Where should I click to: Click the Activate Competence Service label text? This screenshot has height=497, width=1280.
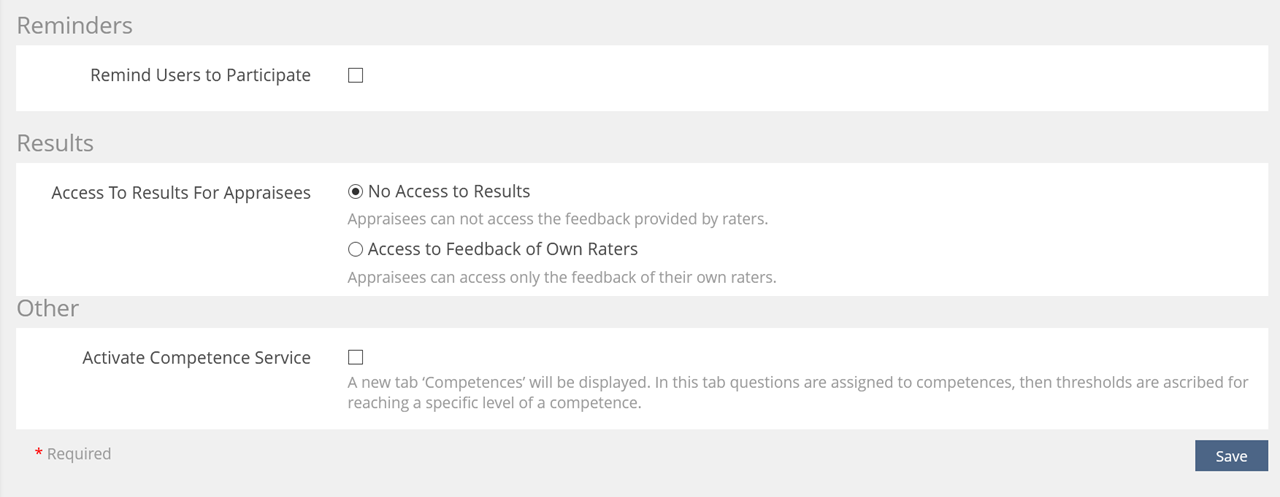[196, 357]
